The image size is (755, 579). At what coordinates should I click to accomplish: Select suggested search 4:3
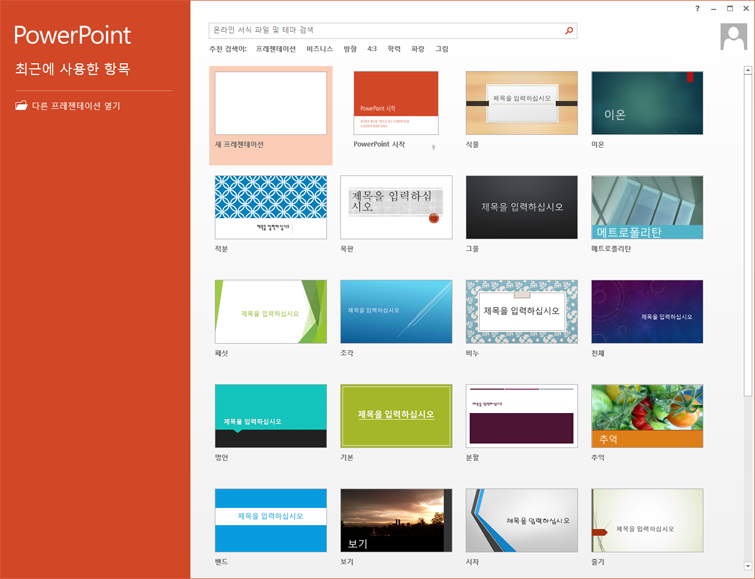[x=372, y=49]
